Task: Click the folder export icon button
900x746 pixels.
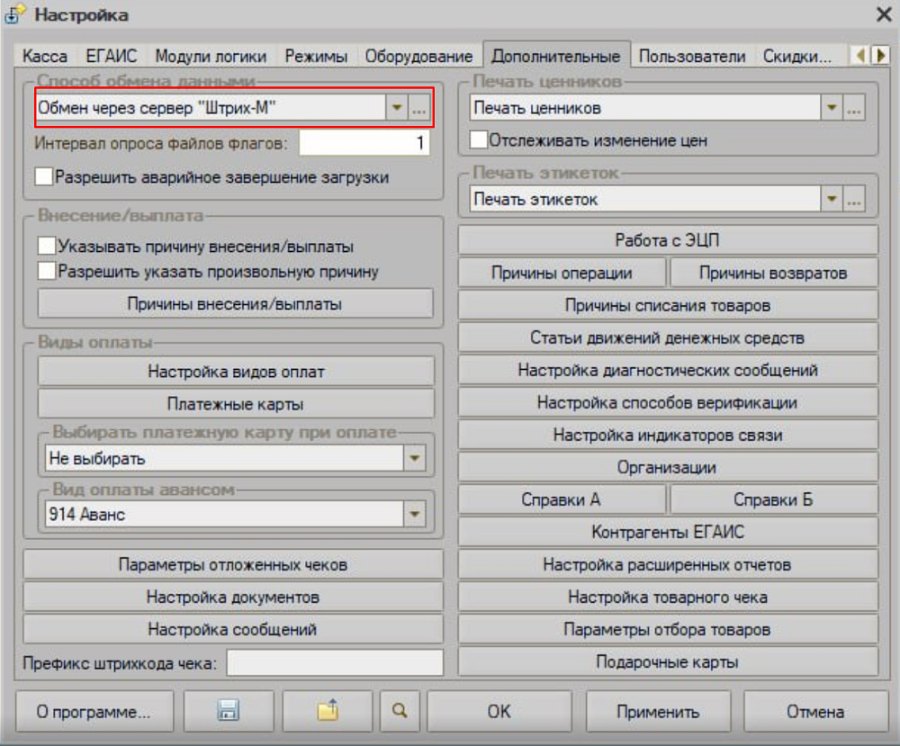Action: tap(328, 711)
